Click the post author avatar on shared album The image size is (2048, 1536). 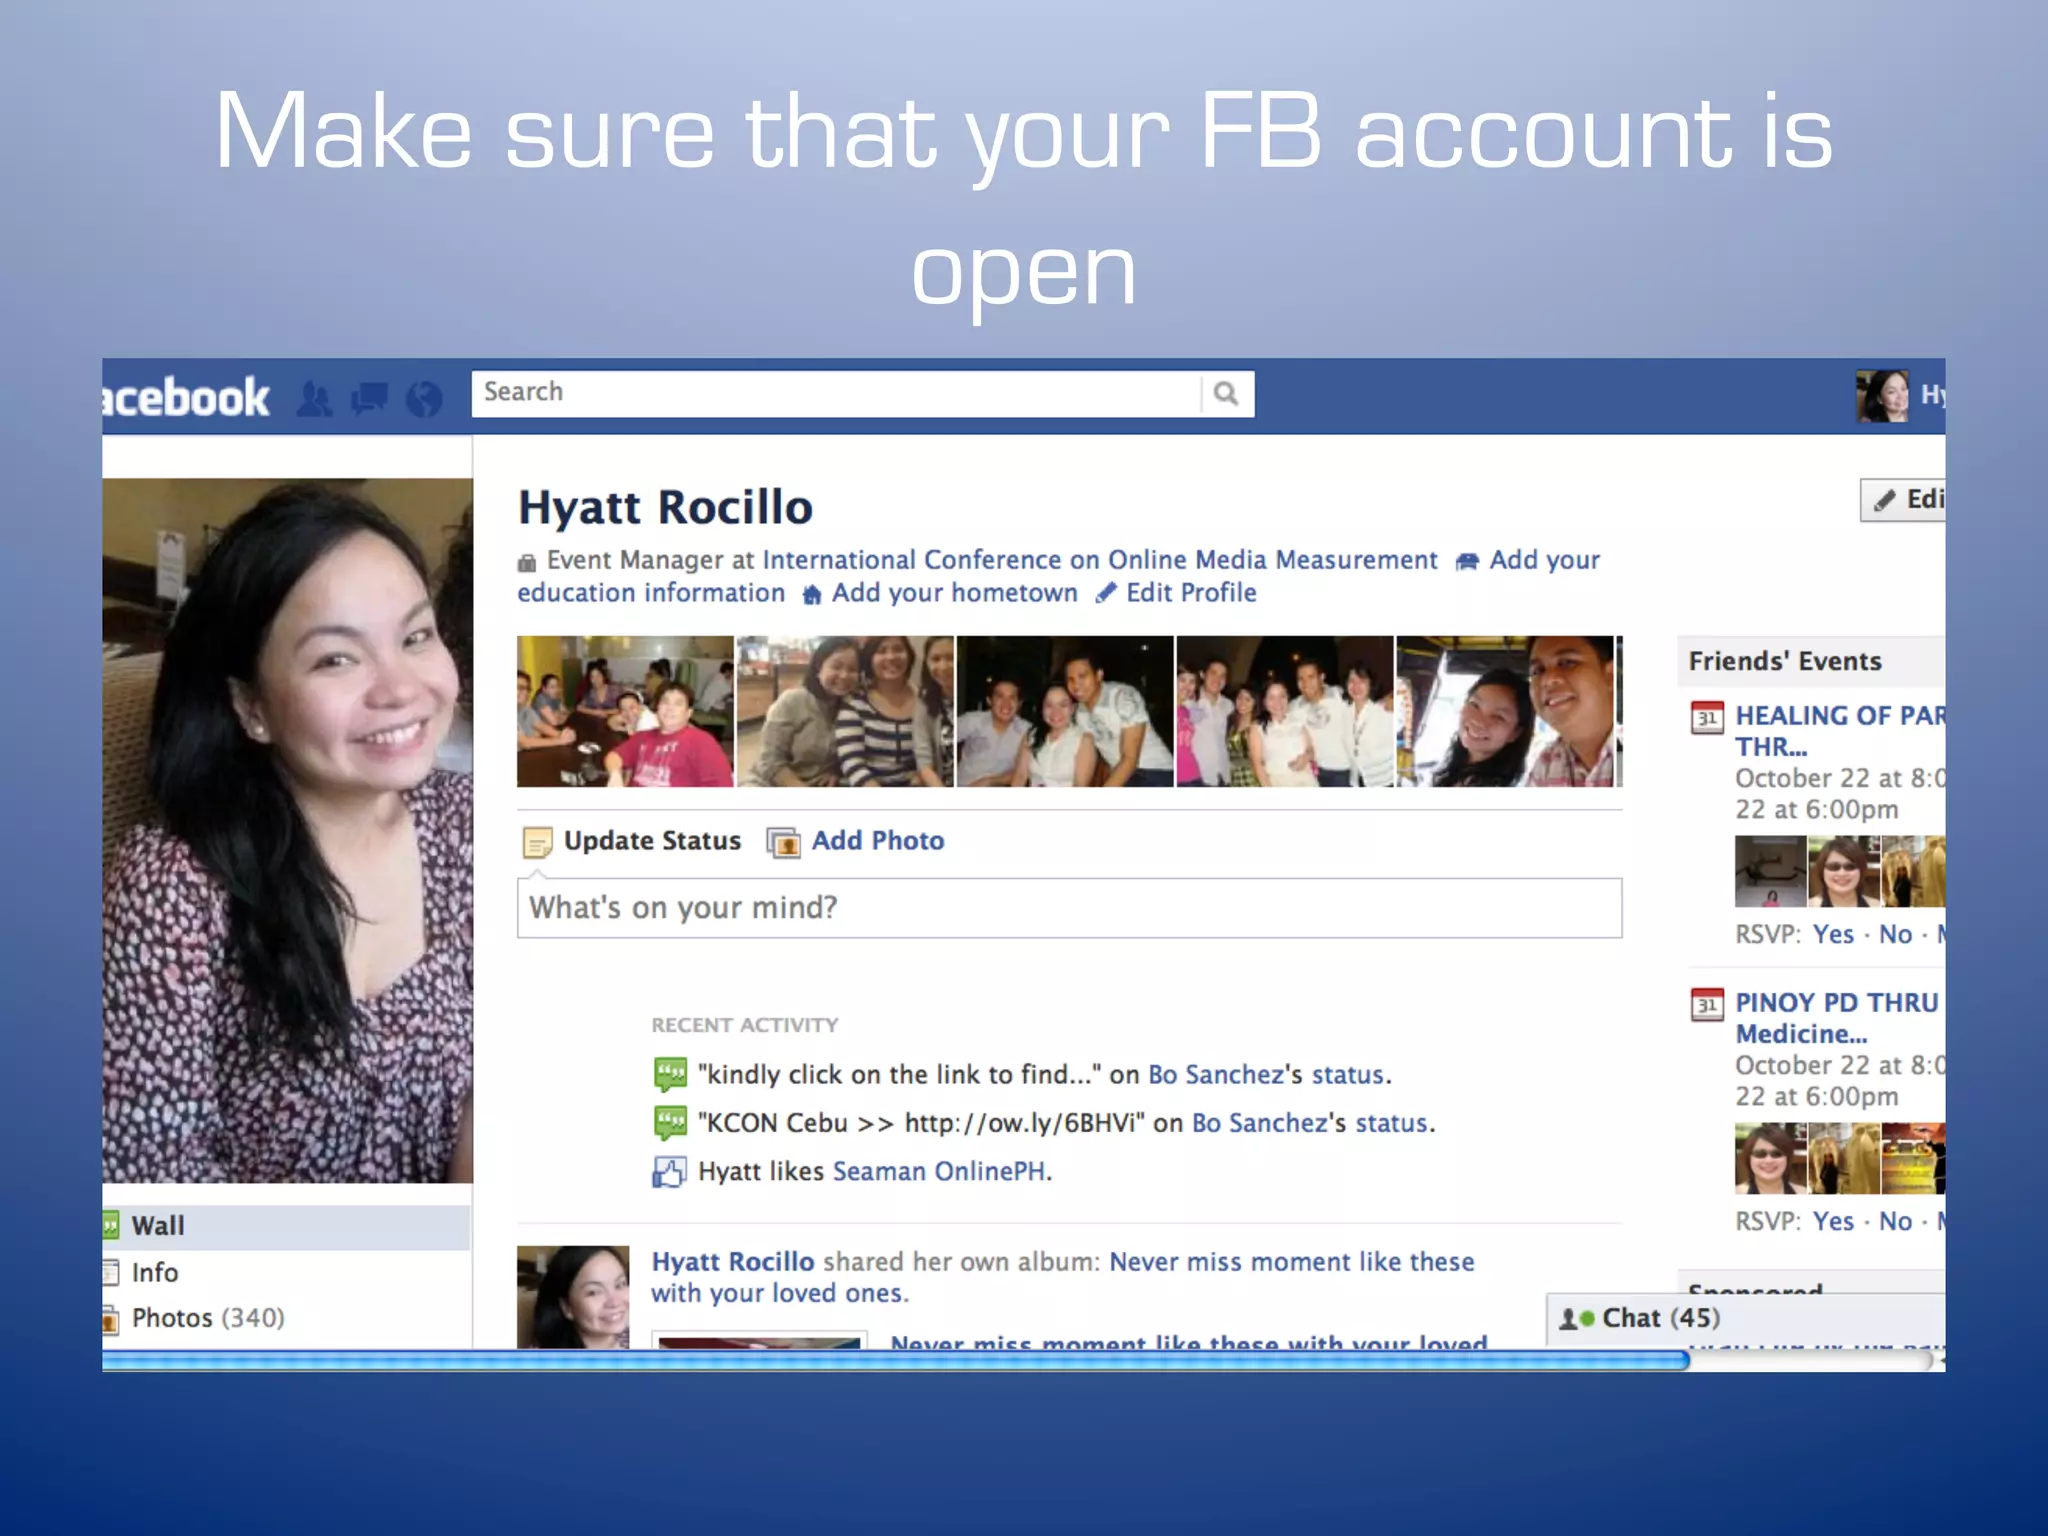[573, 1296]
